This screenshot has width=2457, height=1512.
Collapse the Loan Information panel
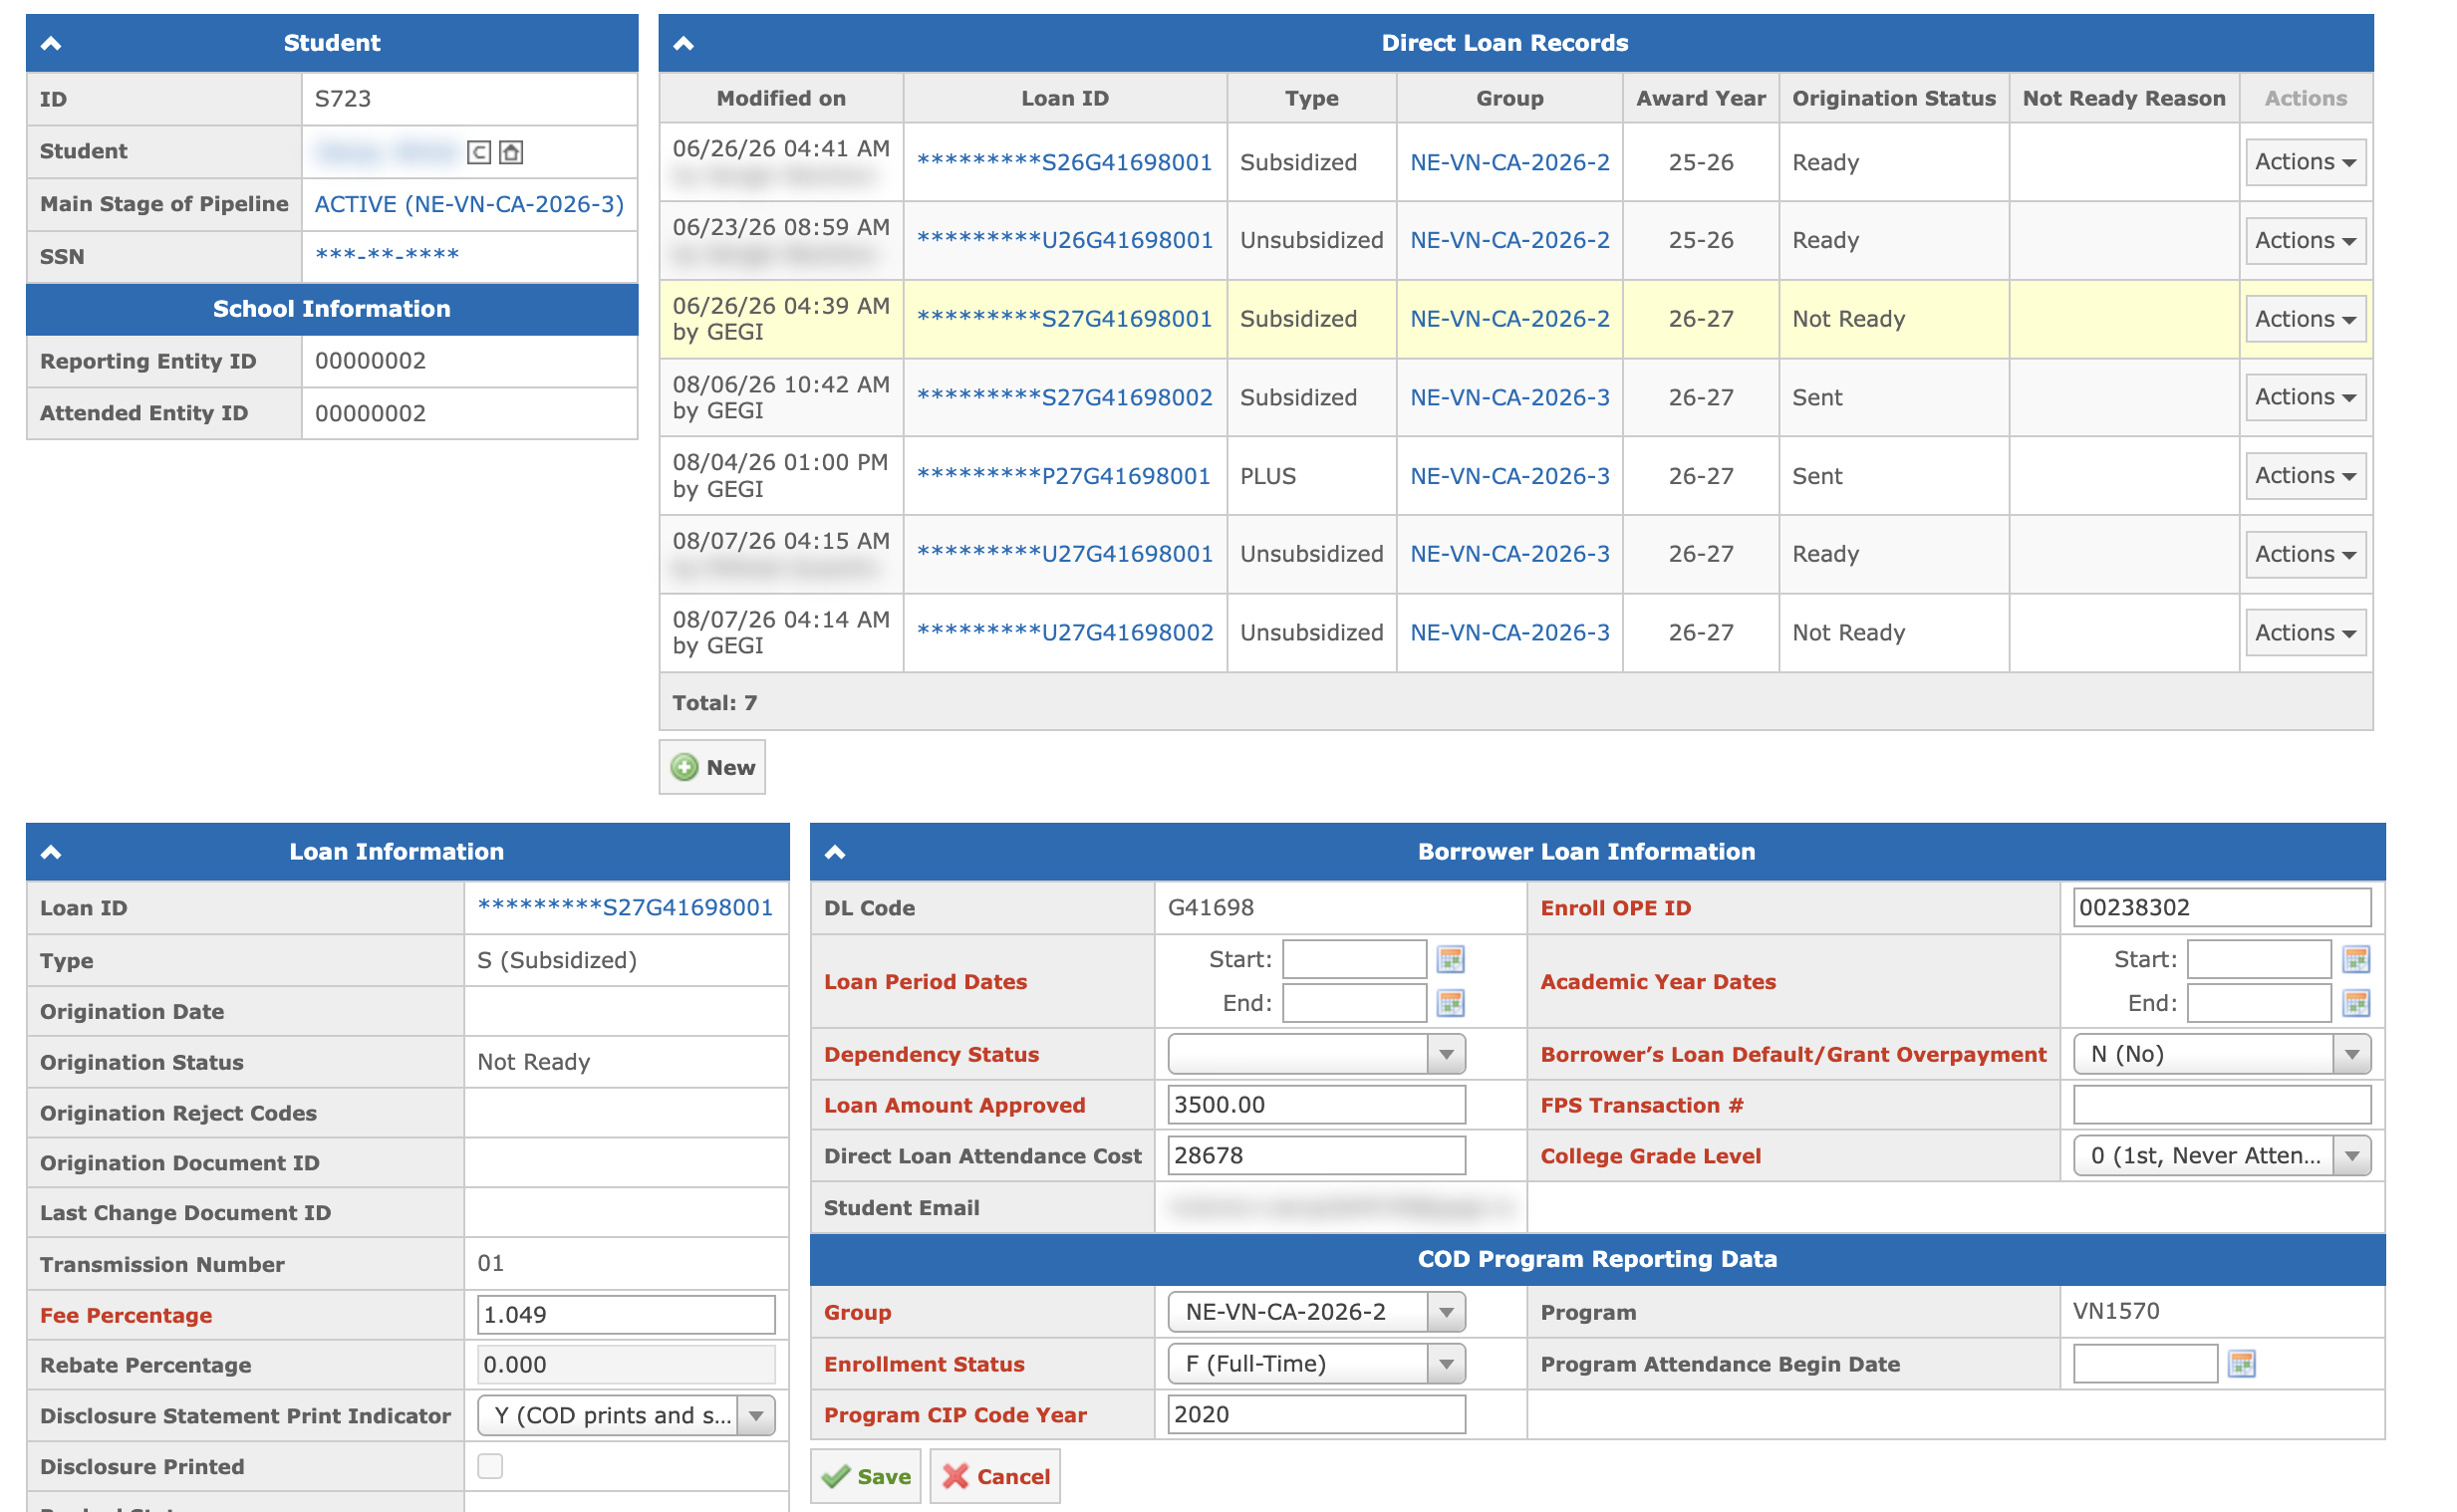(x=51, y=852)
